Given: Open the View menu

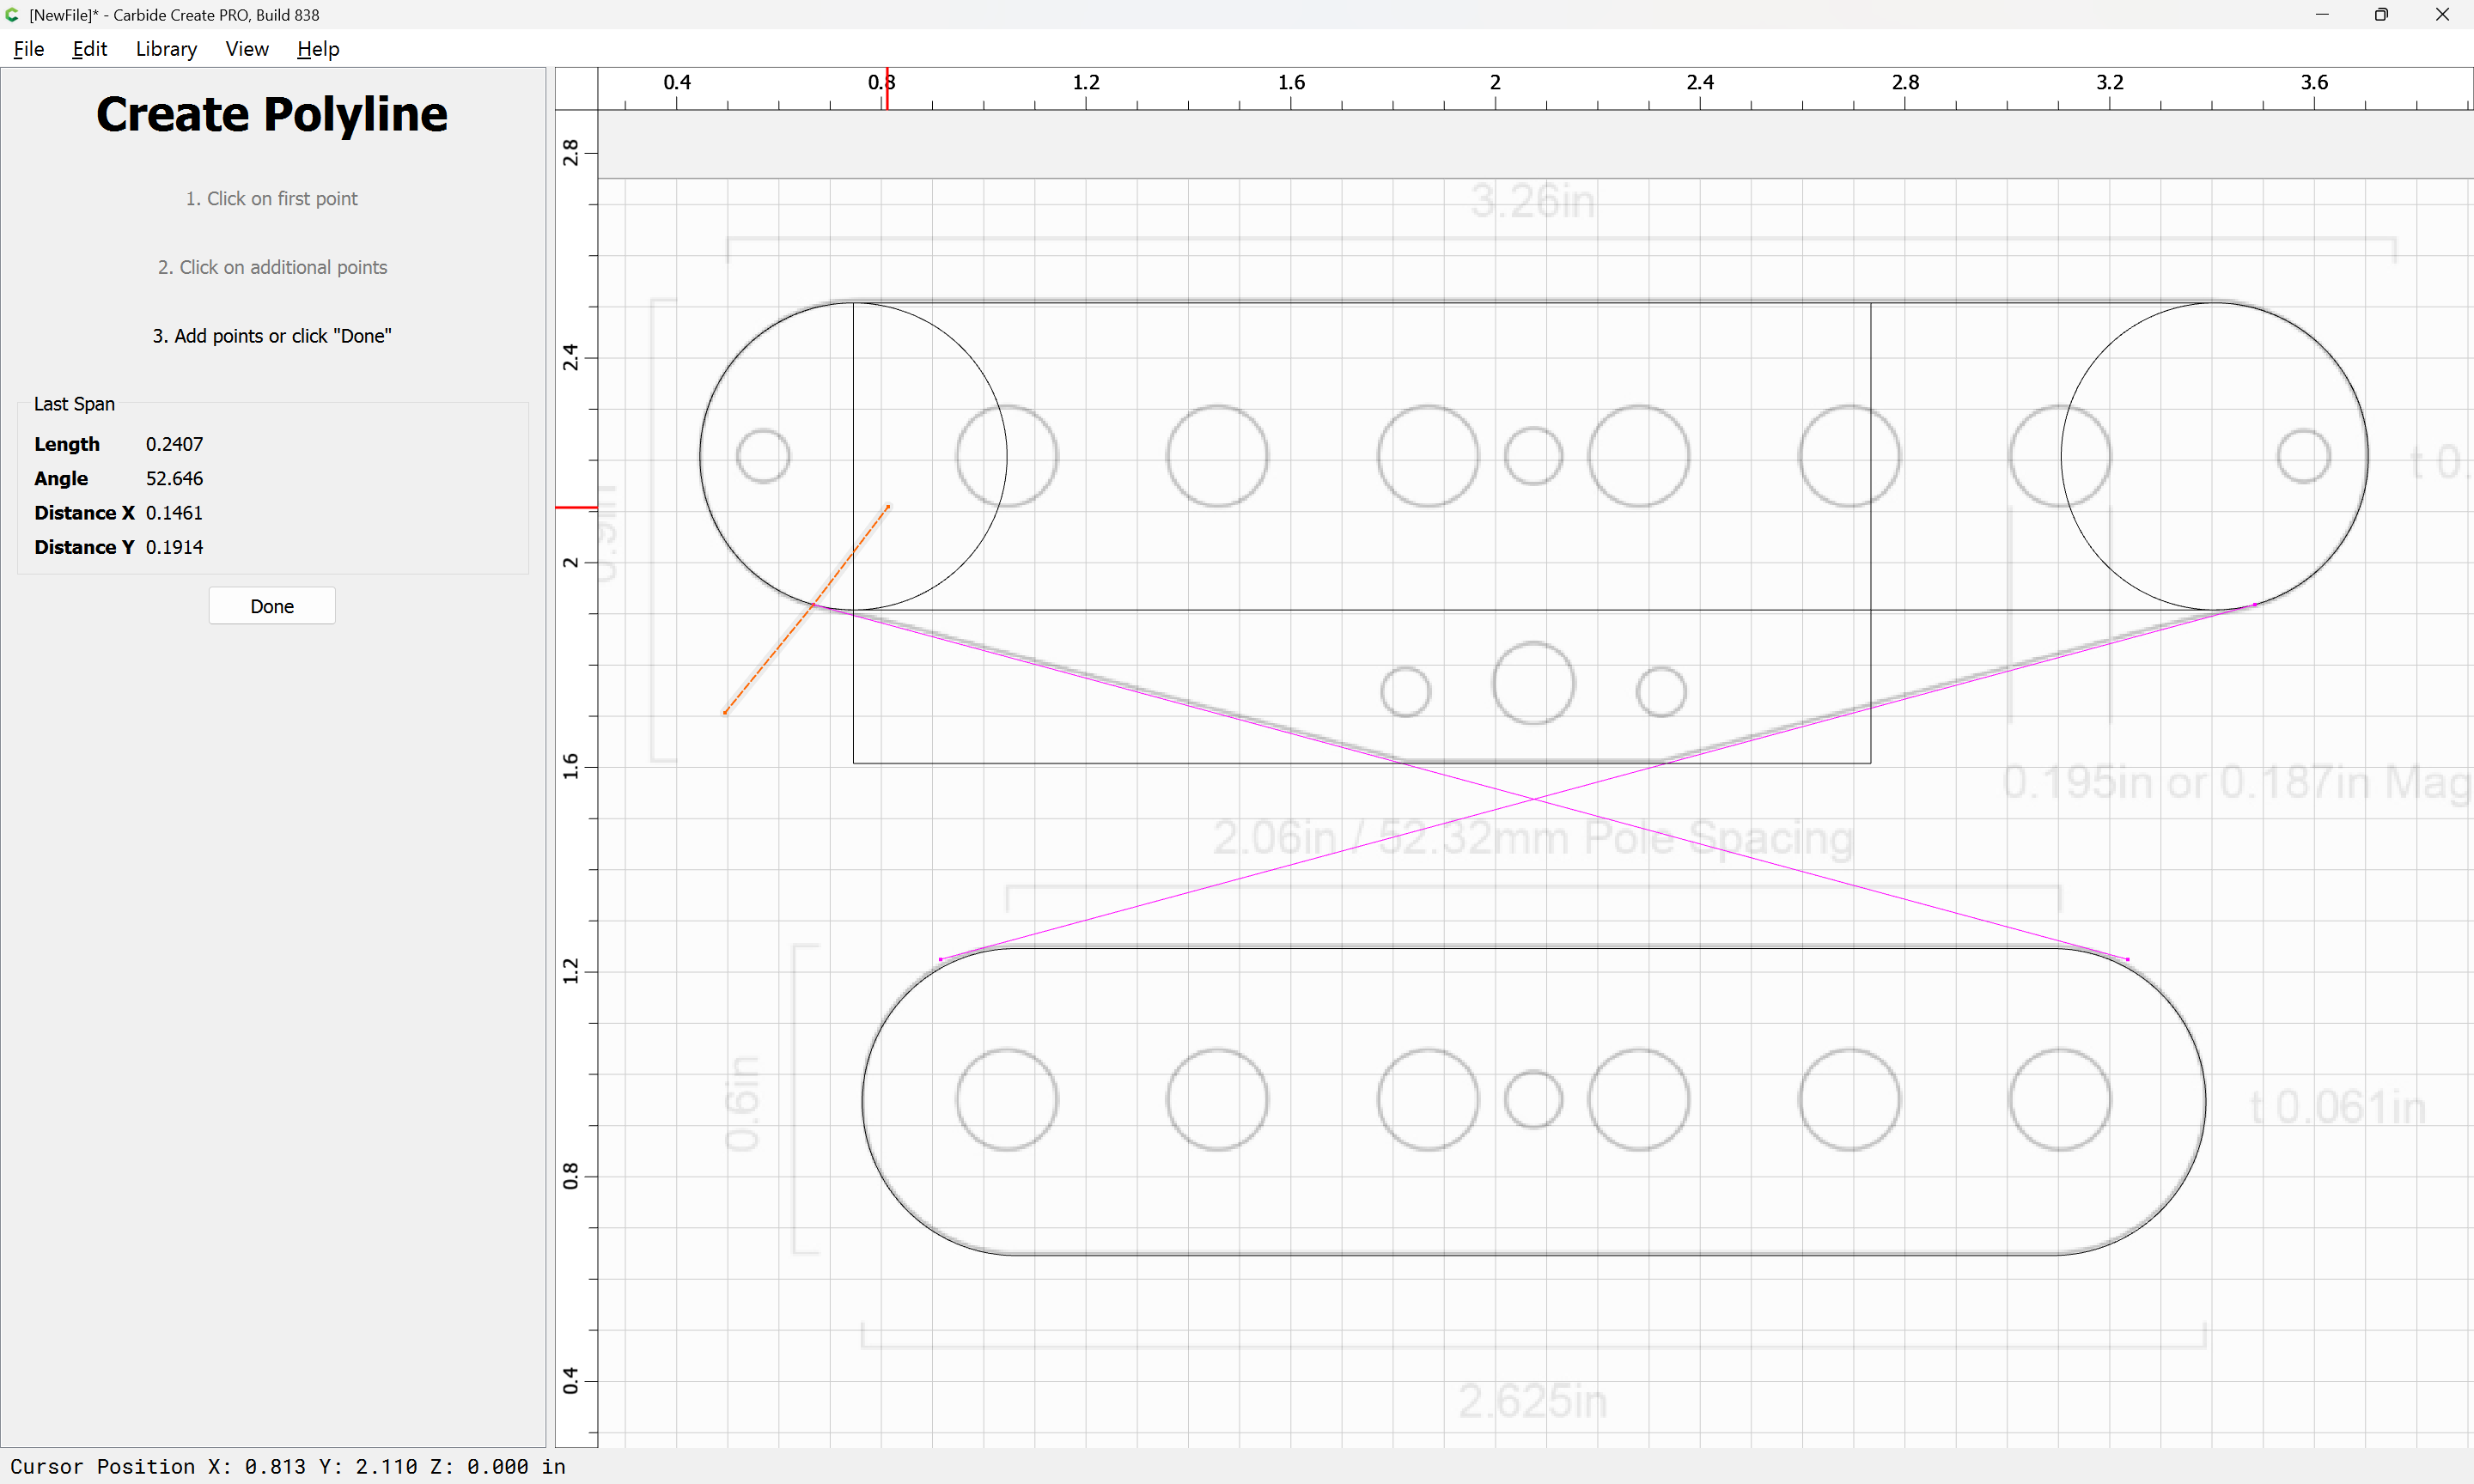Looking at the screenshot, I should (247, 49).
